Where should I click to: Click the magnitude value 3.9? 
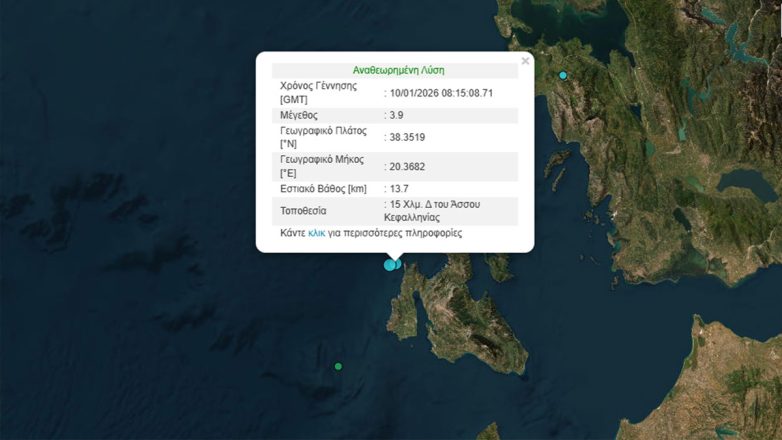[x=398, y=115]
